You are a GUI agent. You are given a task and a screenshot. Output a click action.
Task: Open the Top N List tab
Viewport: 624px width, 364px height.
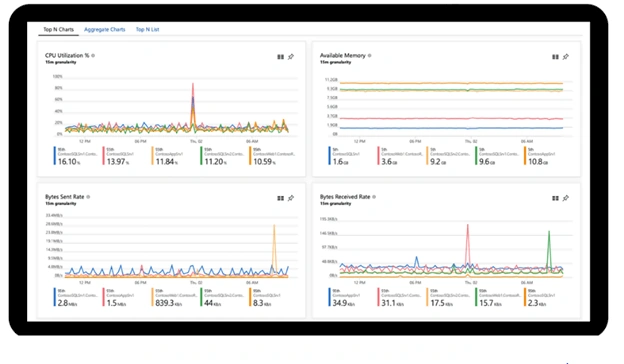click(x=147, y=29)
